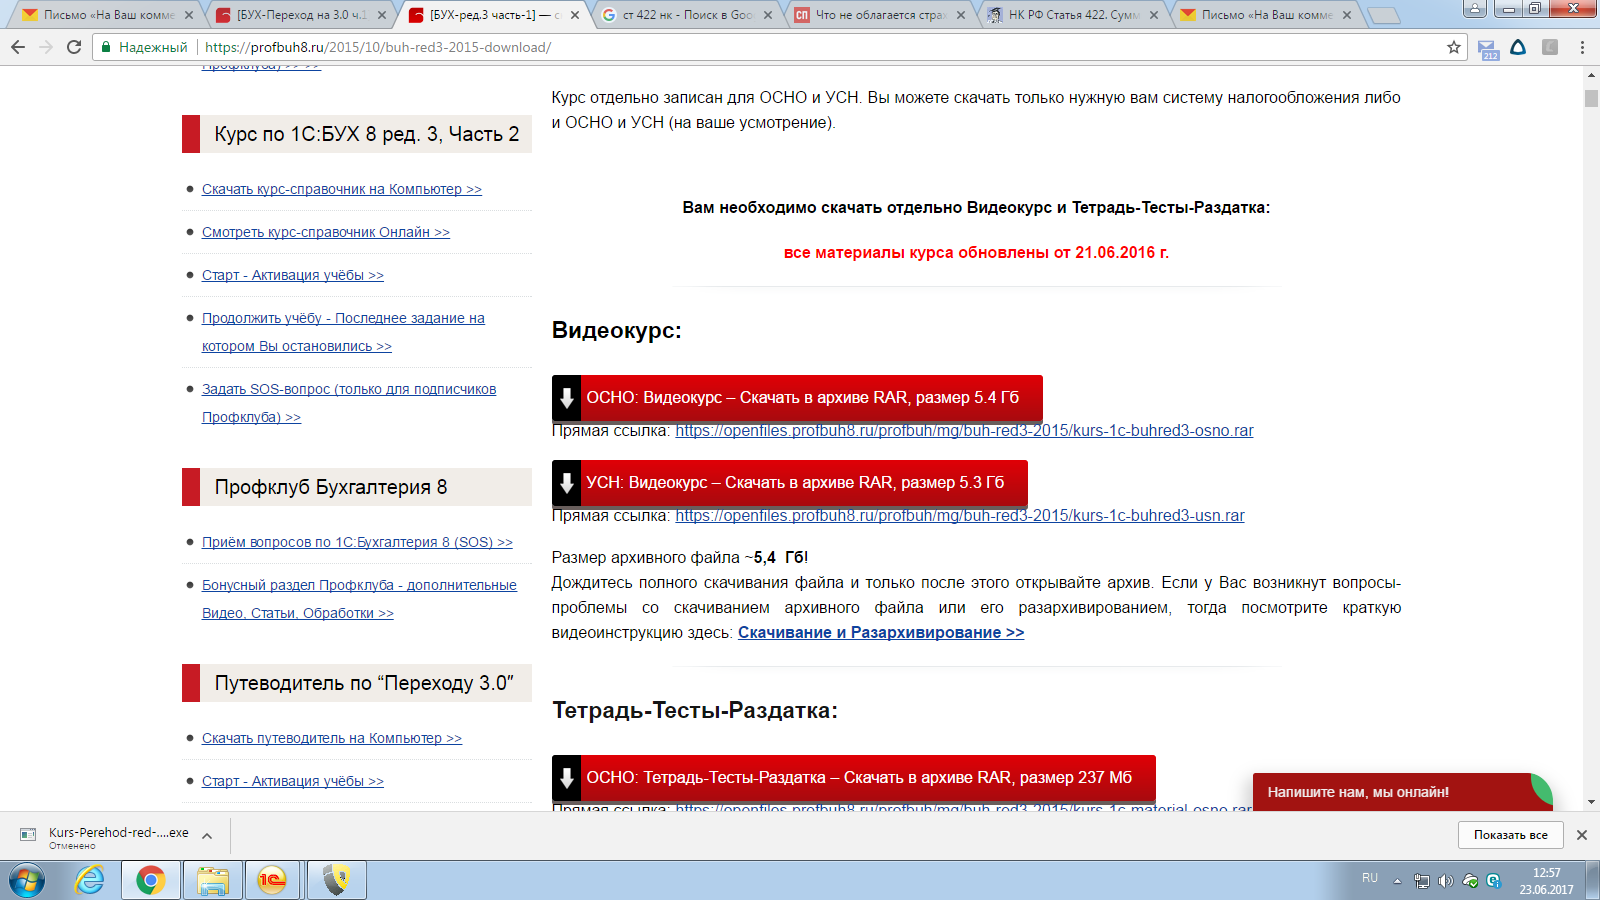Image resolution: width=1600 pixels, height=900 pixels.
Task: Show hidden system tray icons
Action: [x=1398, y=881]
